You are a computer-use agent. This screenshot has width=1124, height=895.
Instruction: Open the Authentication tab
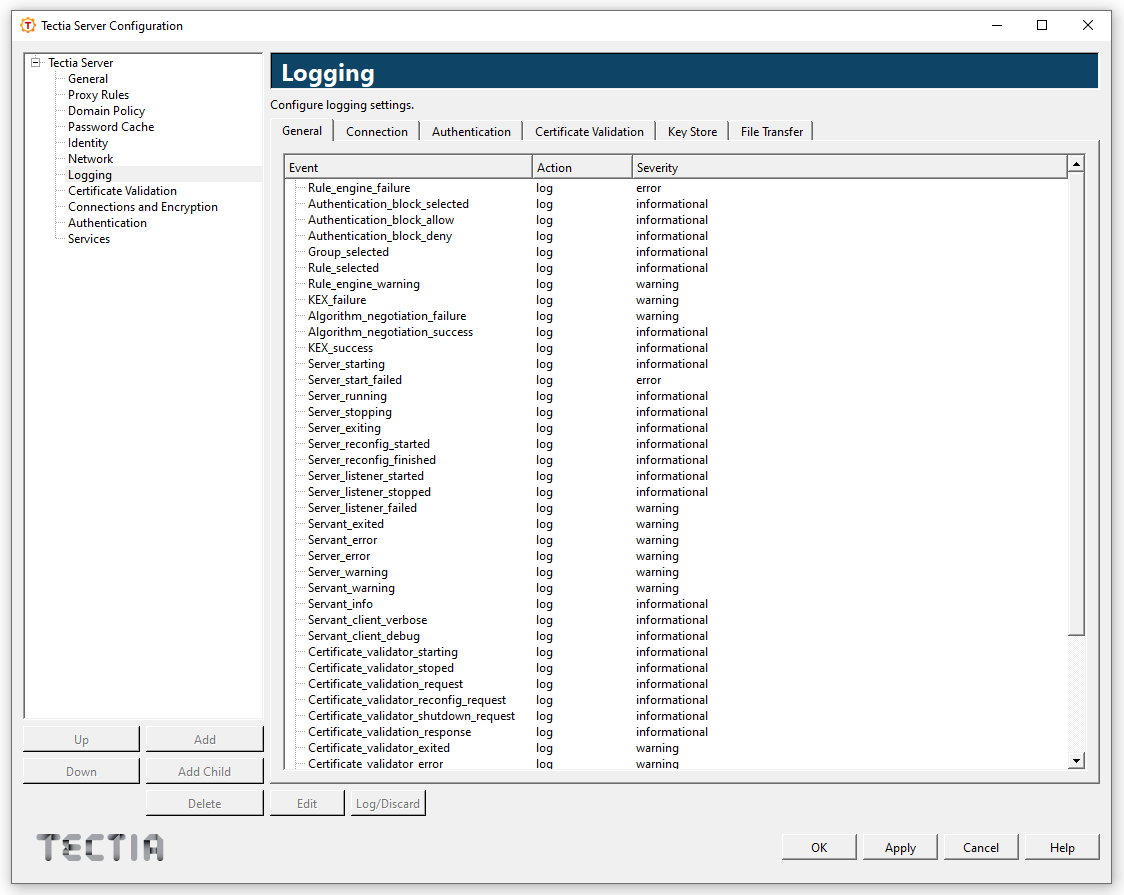471,132
